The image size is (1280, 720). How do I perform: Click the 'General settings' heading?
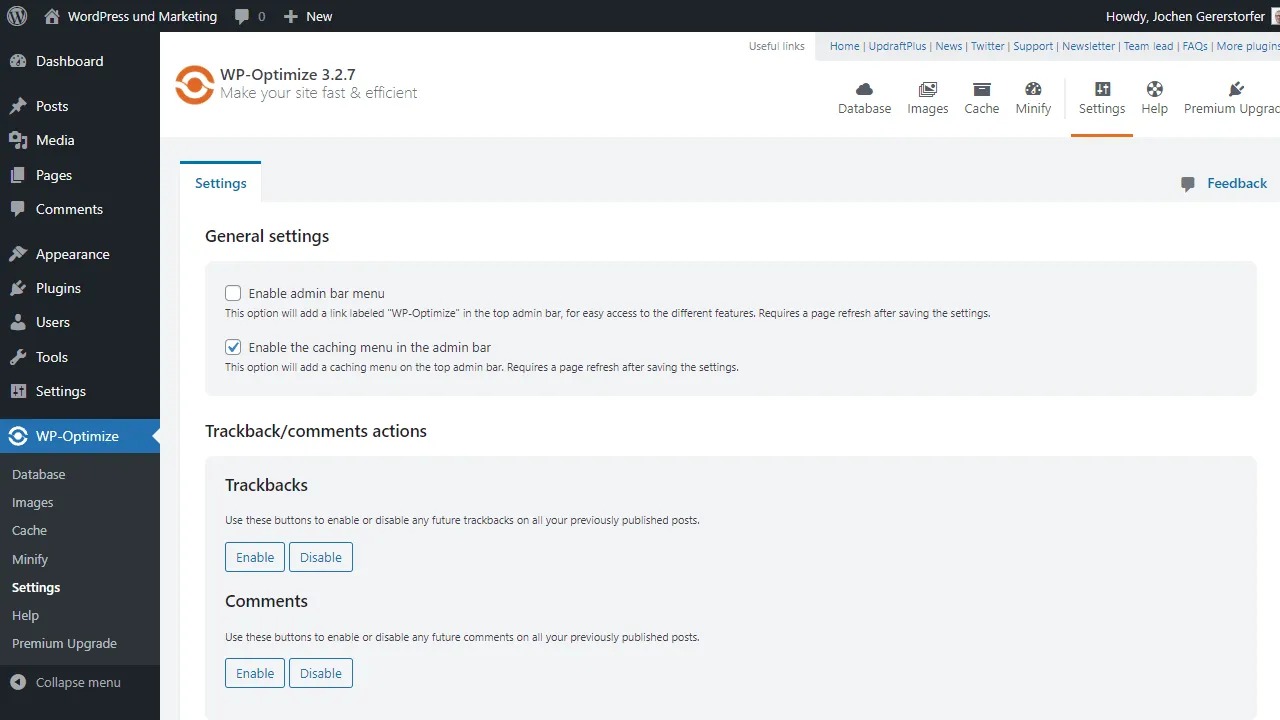coord(267,236)
